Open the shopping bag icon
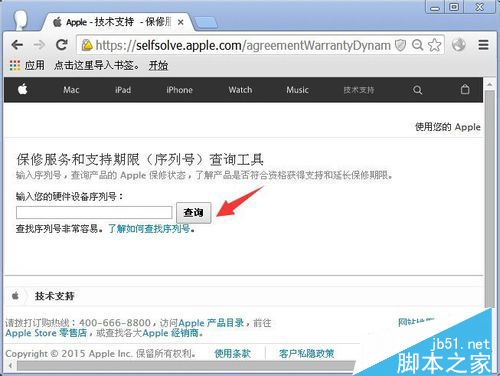This screenshot has height=376, width=500. click(x=465, y=89)
